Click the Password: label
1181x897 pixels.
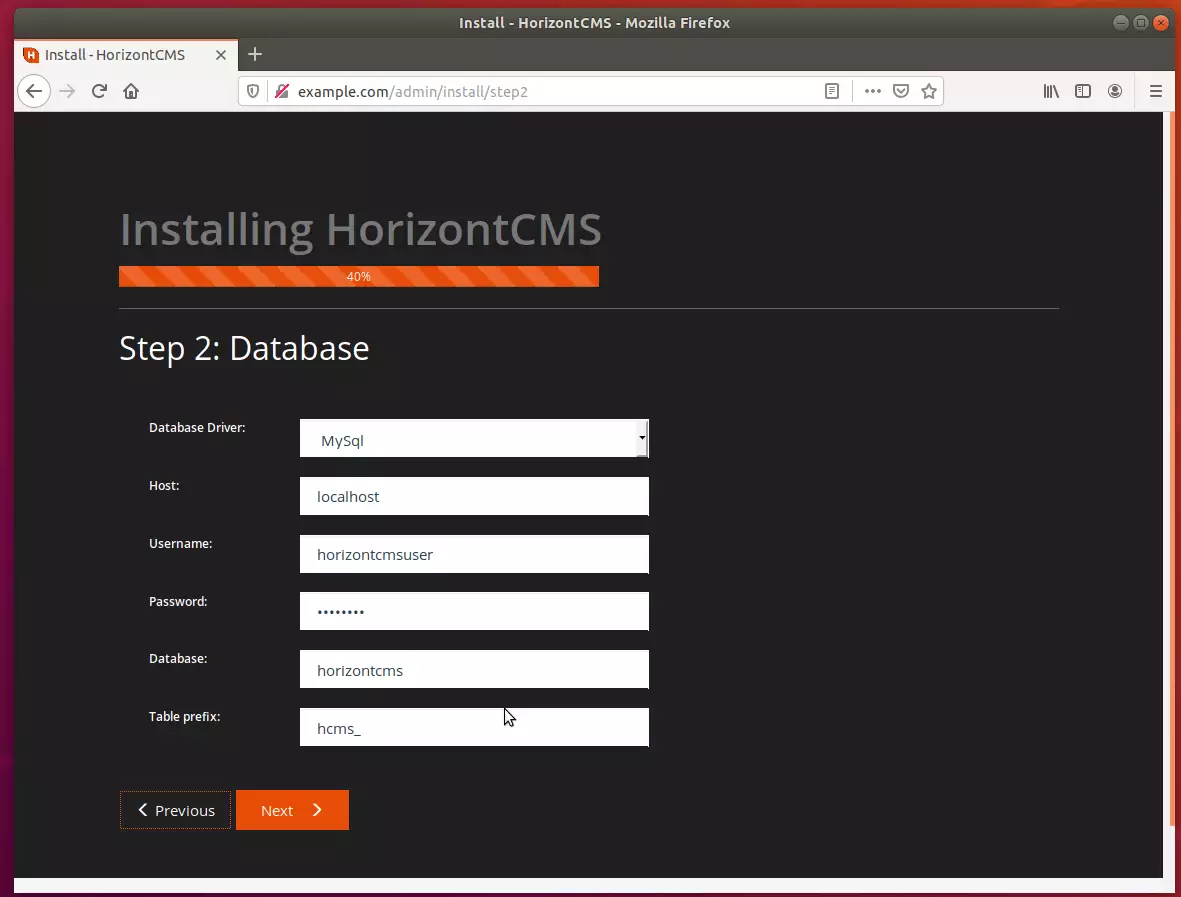[178, 602]
